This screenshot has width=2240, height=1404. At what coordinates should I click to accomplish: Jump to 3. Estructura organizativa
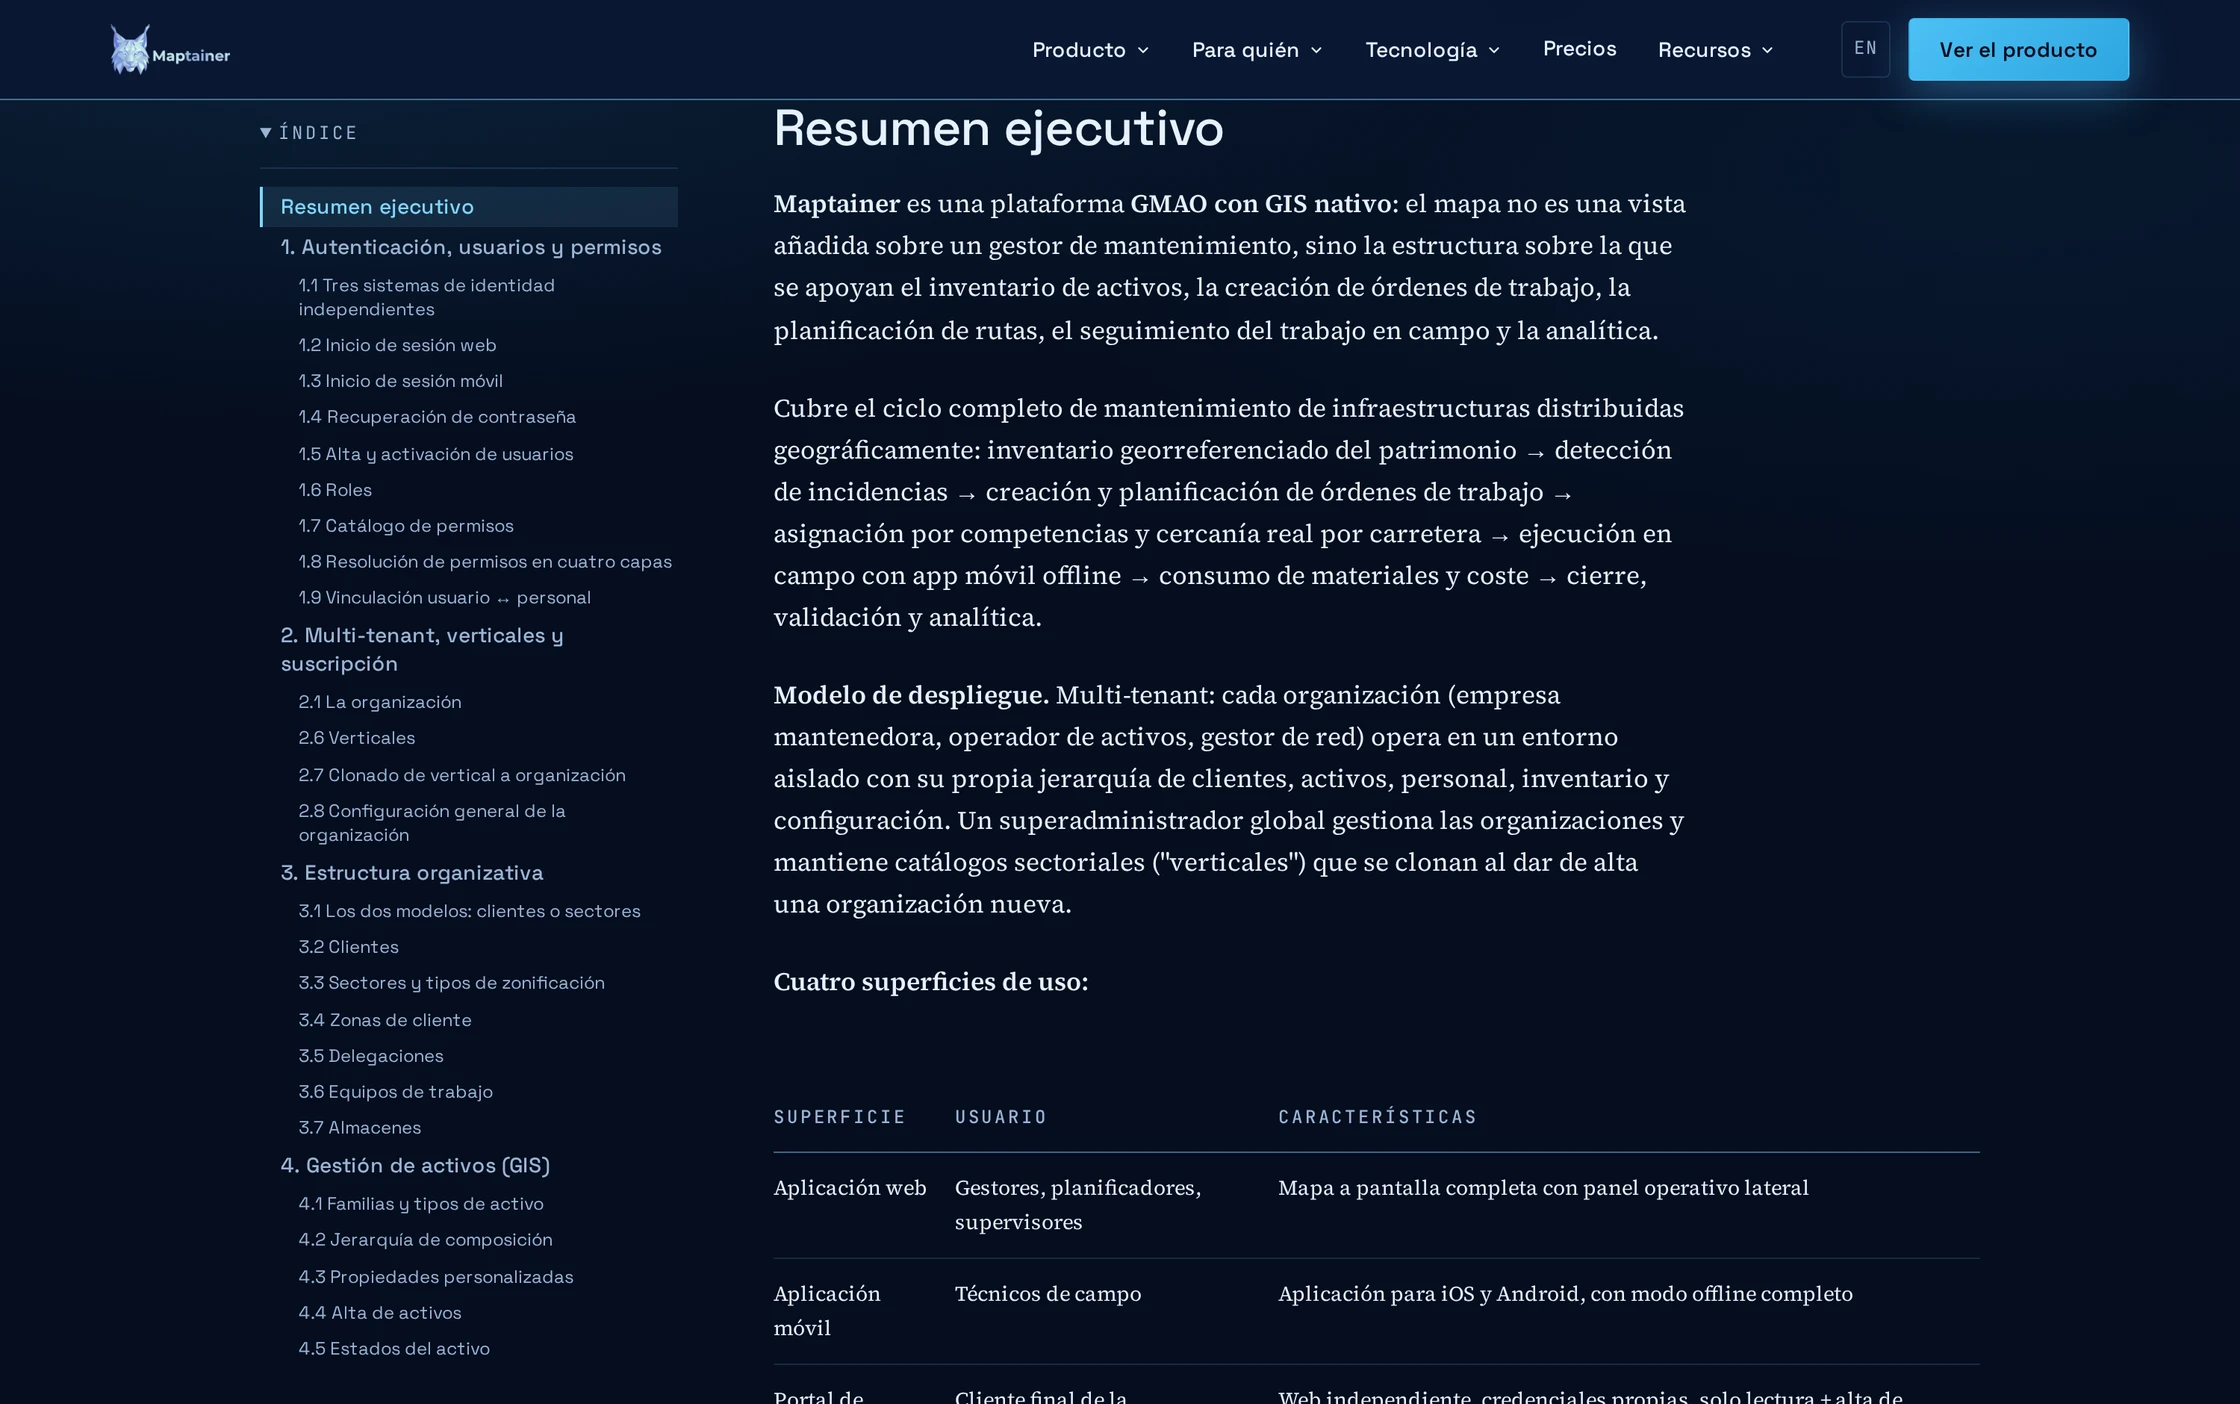pos(412,873)
